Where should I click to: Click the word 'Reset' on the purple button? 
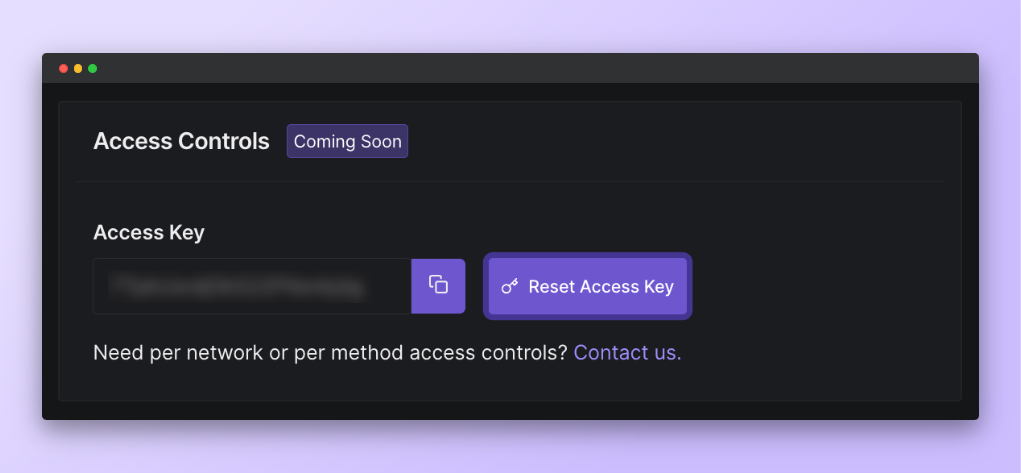[x=552, y=287]
